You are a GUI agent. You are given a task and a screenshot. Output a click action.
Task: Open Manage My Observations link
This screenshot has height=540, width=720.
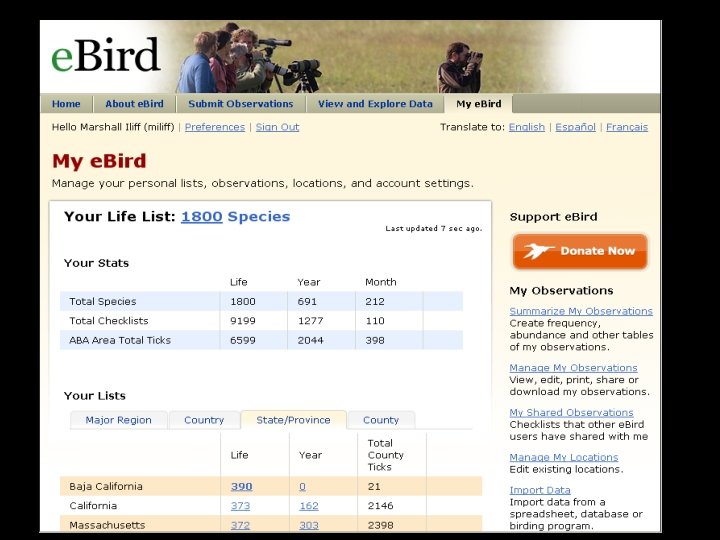click(x=573, y=368)
